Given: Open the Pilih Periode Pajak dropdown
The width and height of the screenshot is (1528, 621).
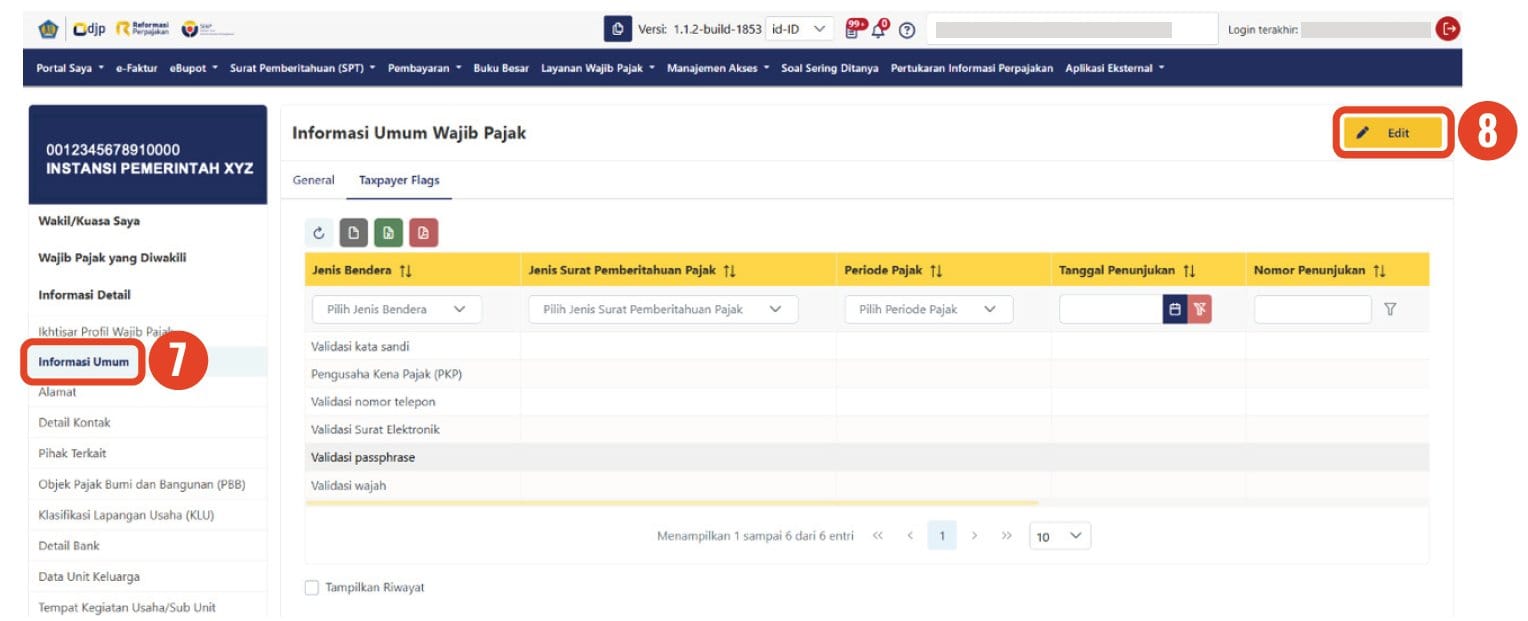Looking at the screenshot, I should tap(928, 310).
